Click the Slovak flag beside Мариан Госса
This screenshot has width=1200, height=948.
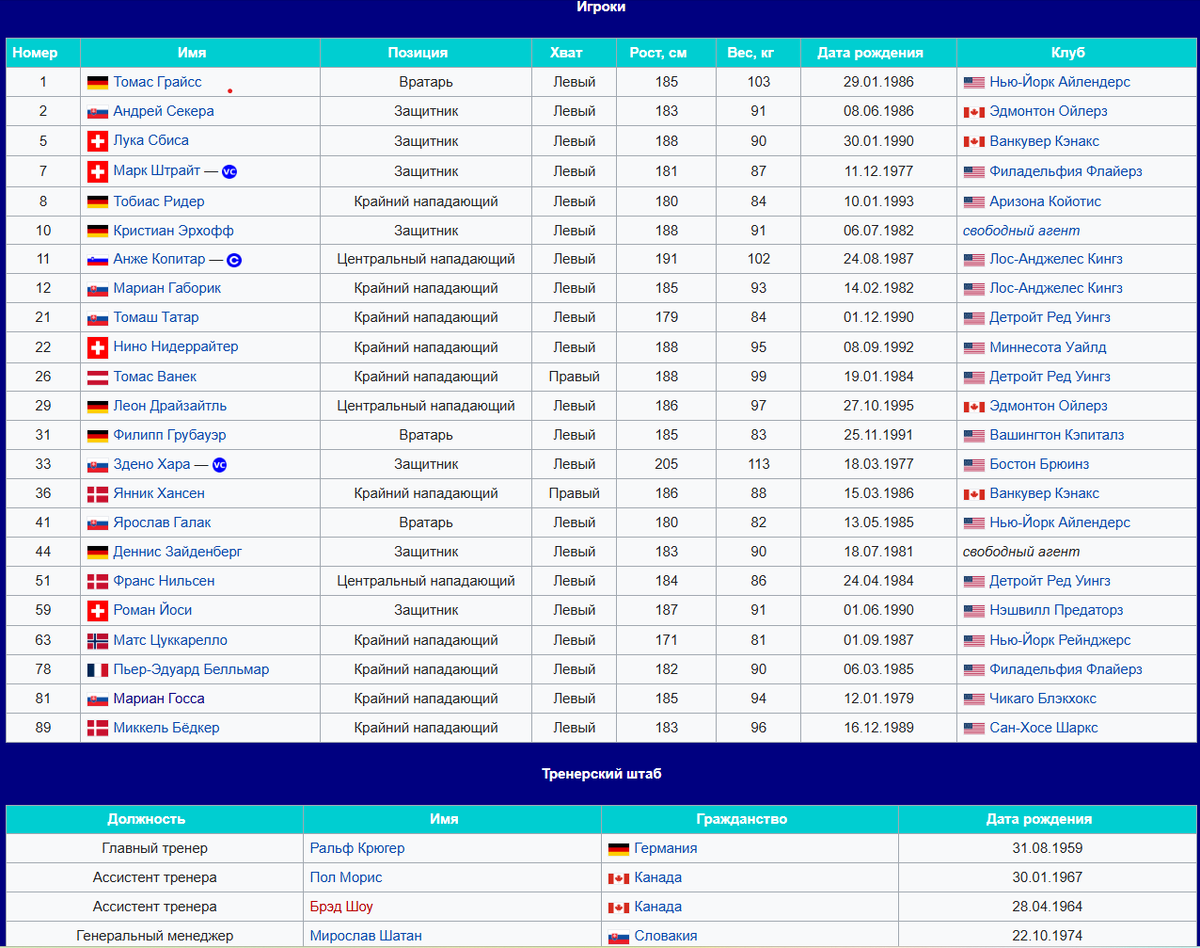tap(97, 699)
